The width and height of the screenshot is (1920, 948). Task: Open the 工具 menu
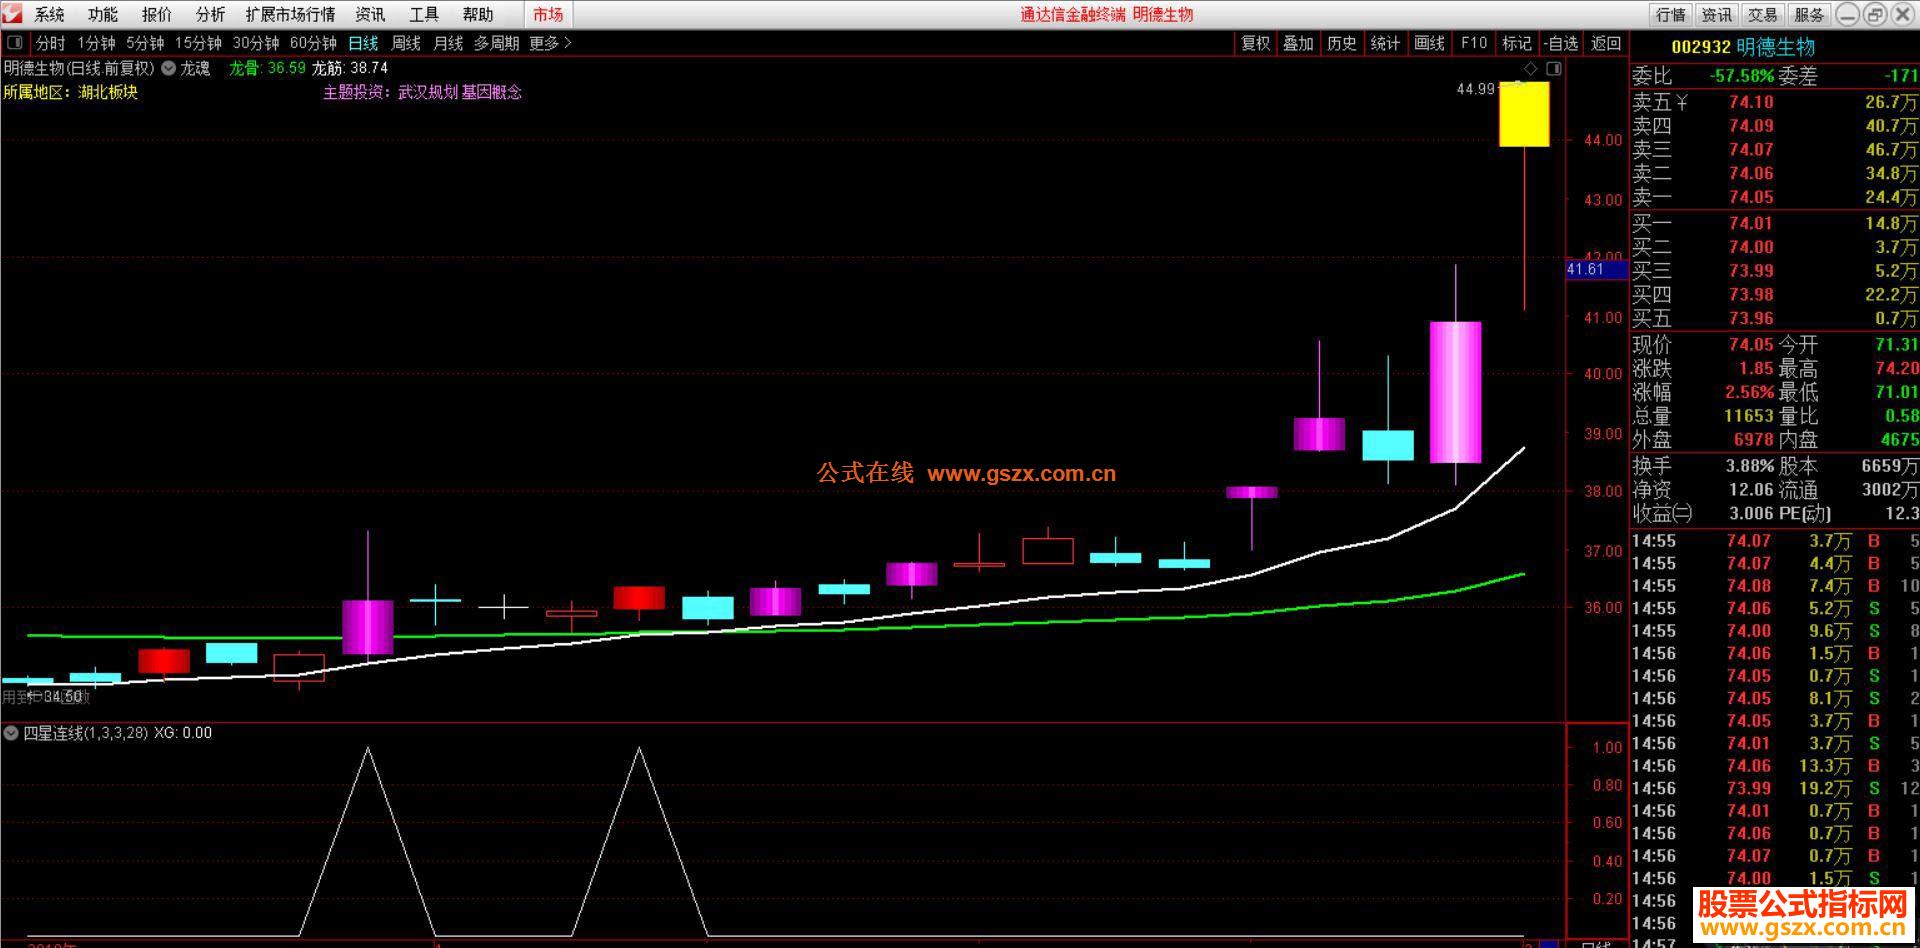tap(424, 14)
